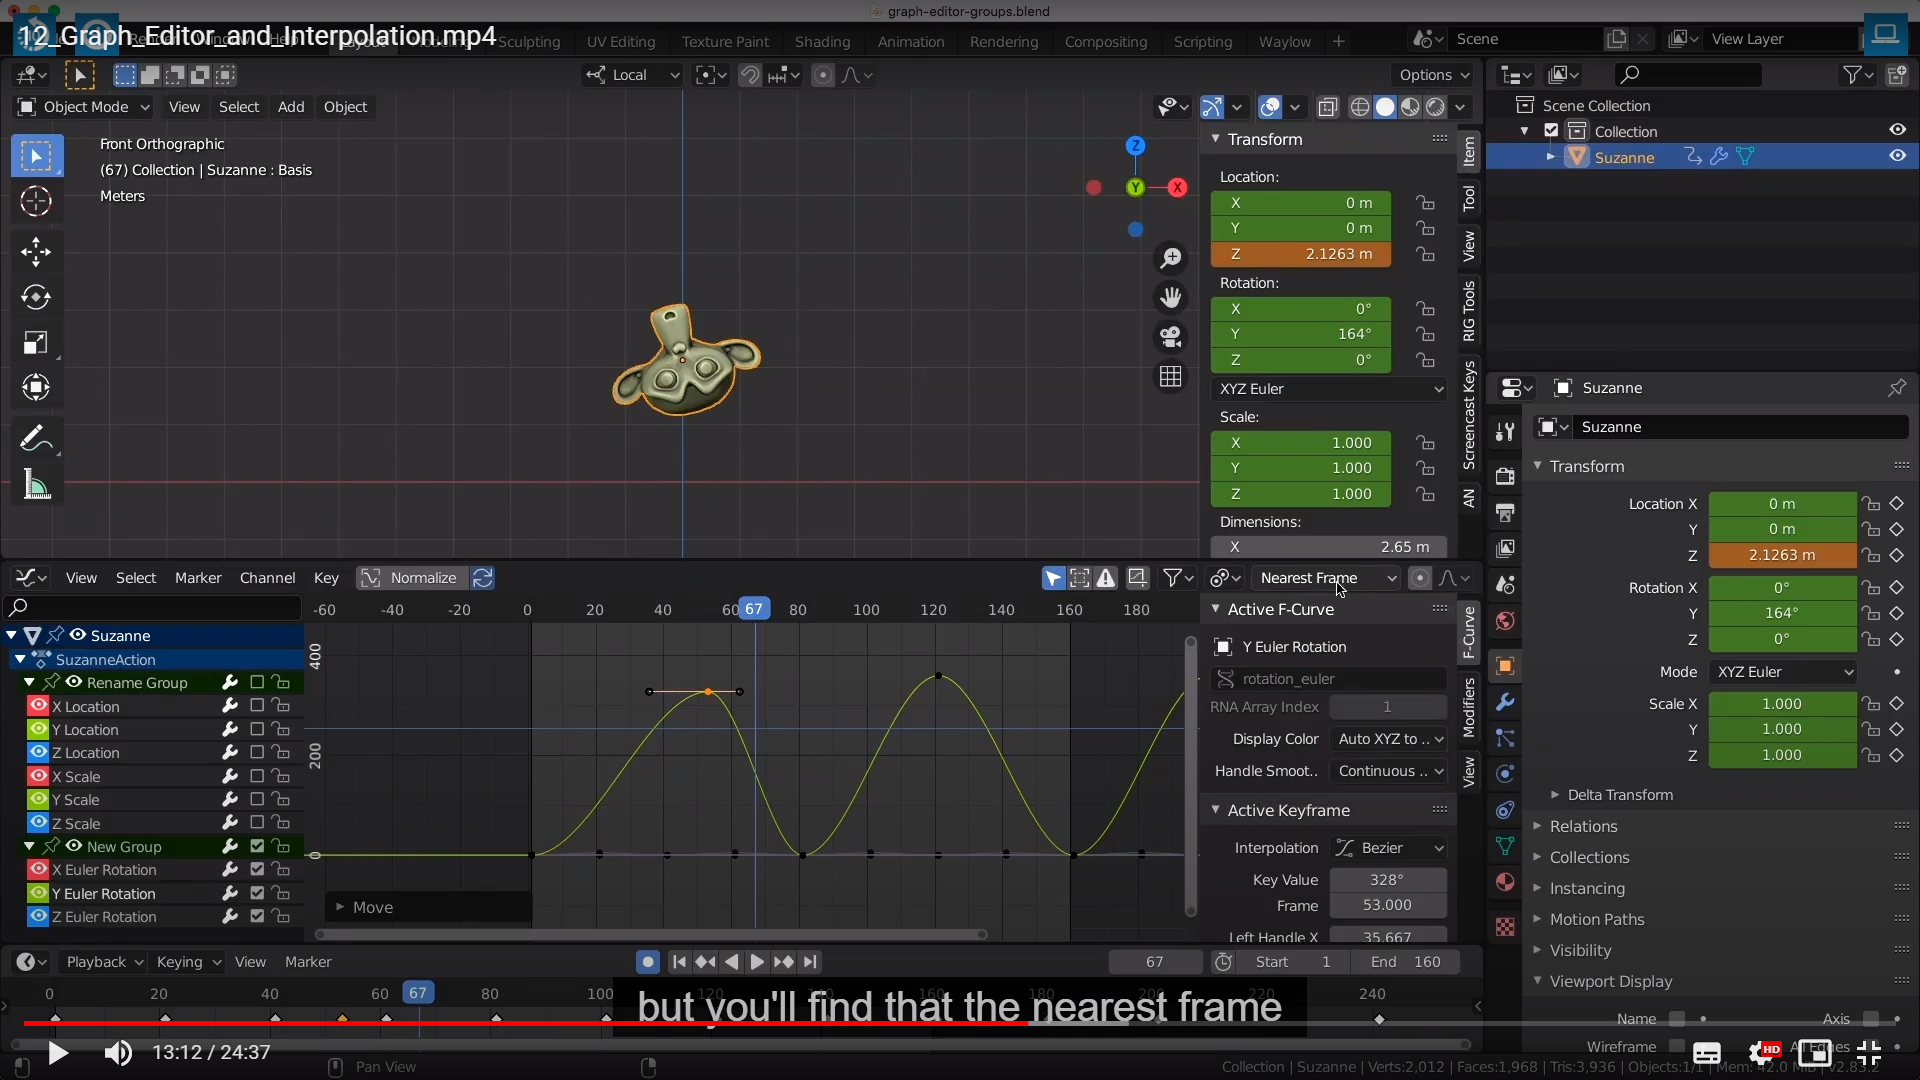Expand the Delta Transform section
This screenshot has height=1080, width=1920.
[x=1619, y=795]
